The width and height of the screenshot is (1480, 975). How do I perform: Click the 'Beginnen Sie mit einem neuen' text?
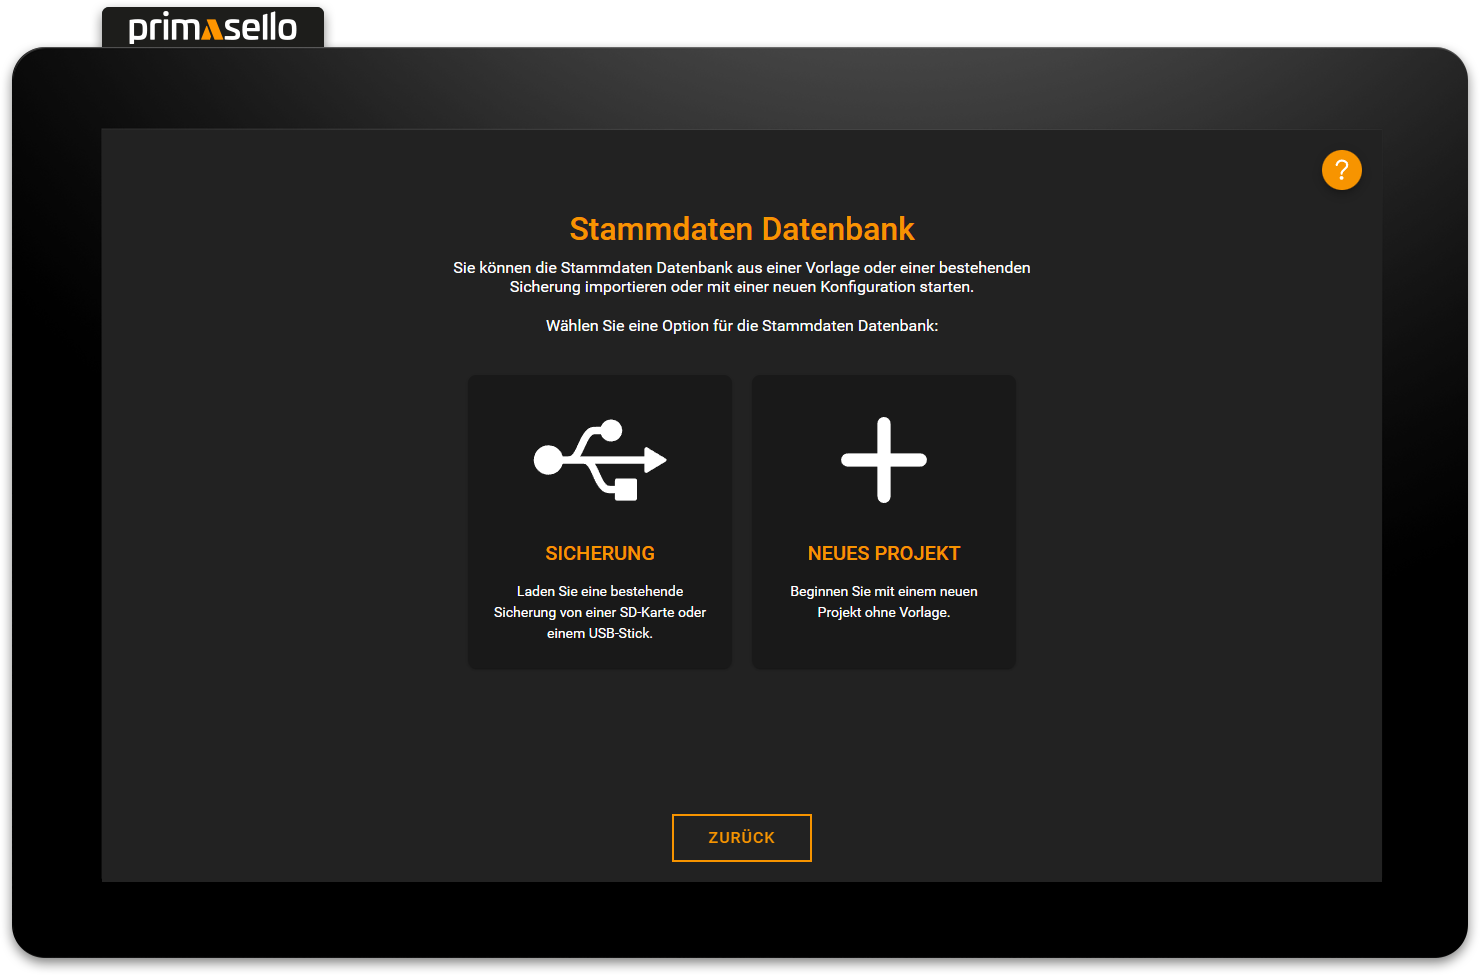(883, 591)
